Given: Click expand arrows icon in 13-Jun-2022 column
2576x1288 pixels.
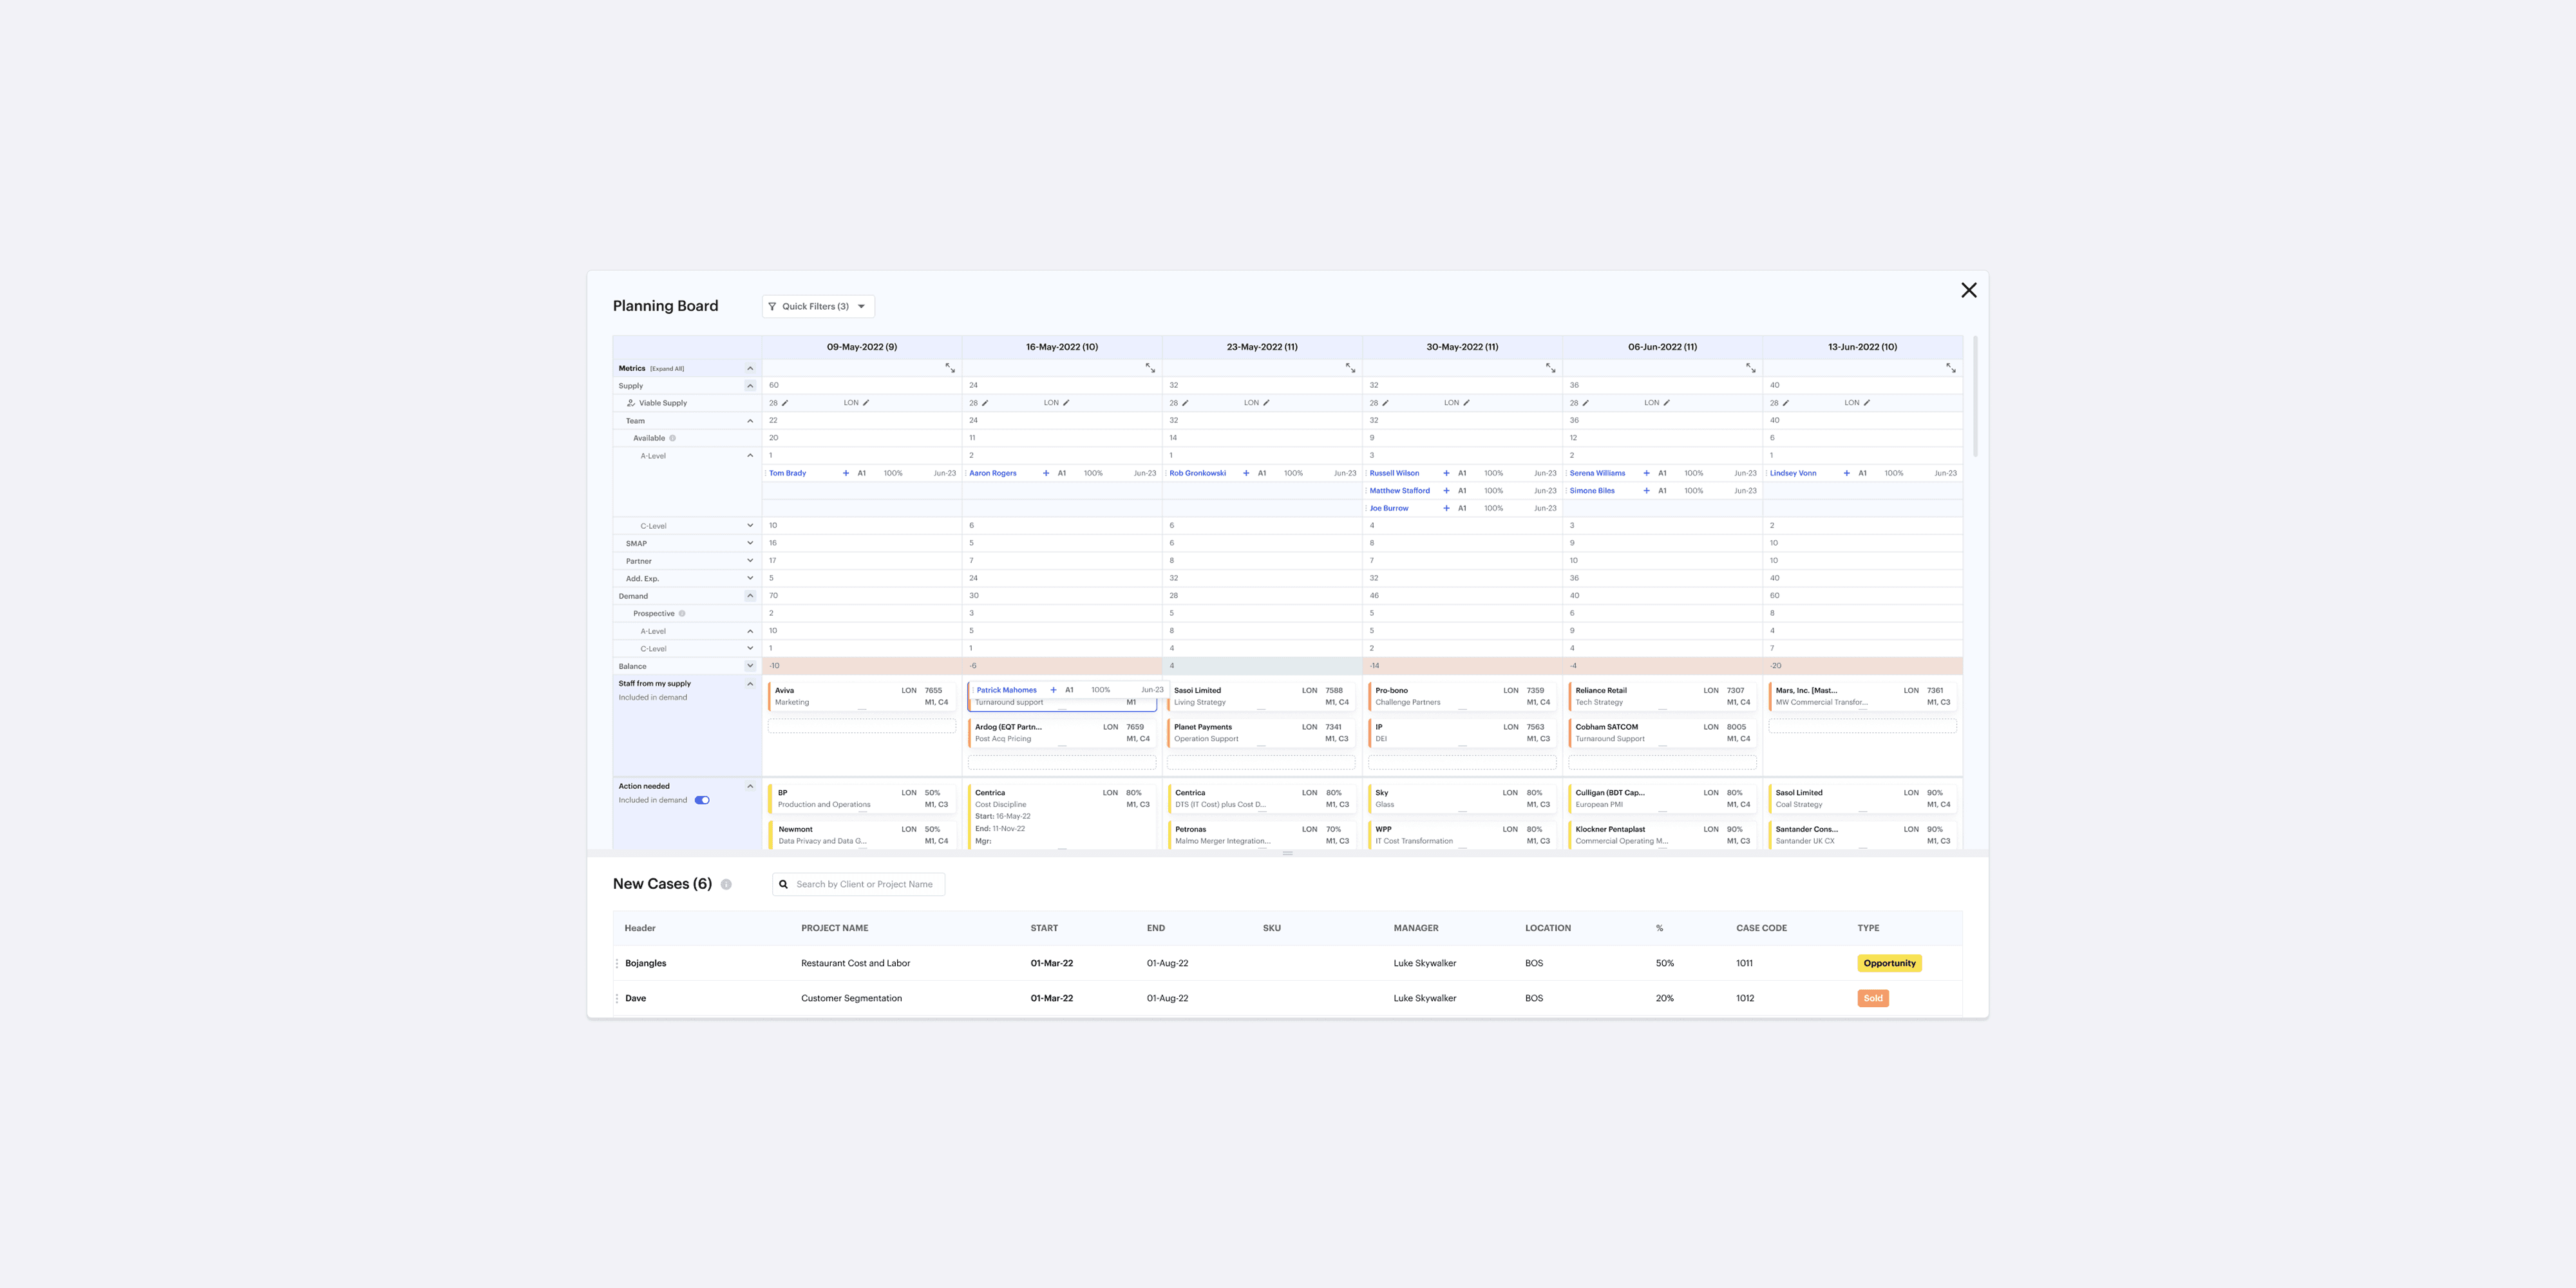Looking at the screenshot, I should click(1950, 368).
